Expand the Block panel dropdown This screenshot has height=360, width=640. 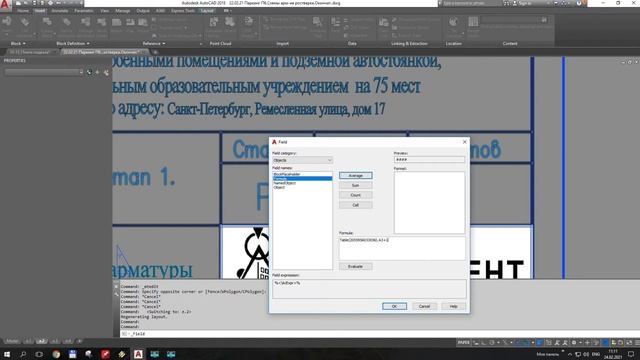tap(18, 43)
